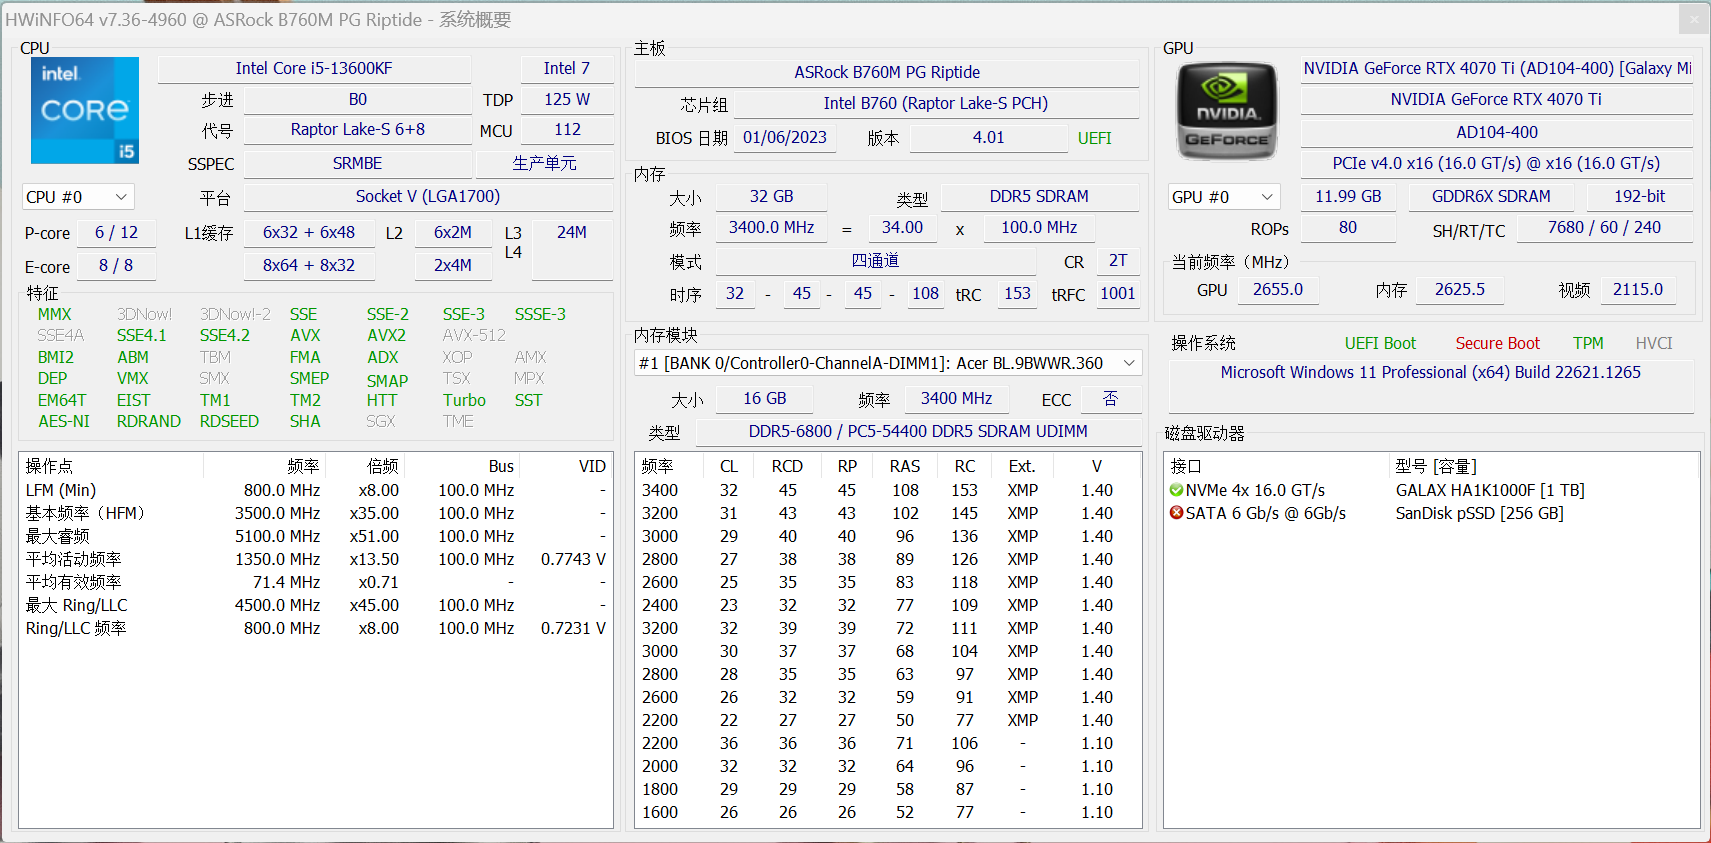Click the 11.99 GB video memory field
The image size is (1711, 843).
1348,196
